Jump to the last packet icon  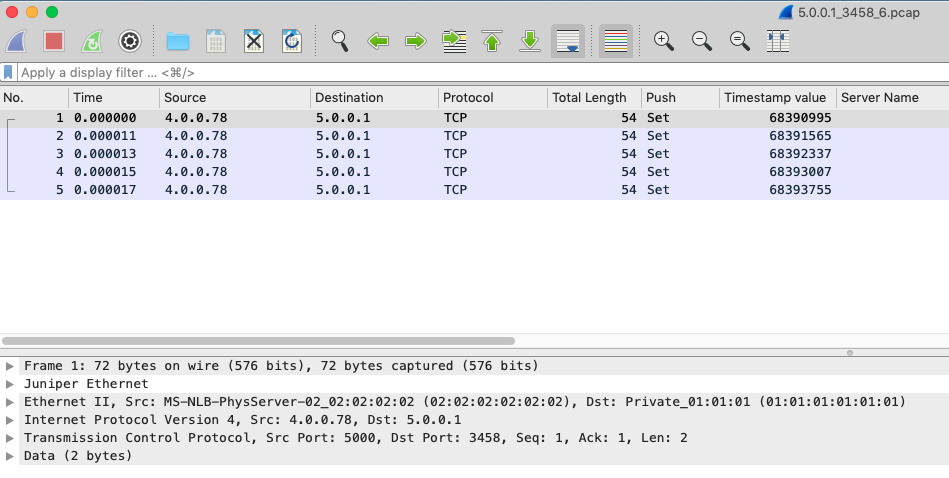point(530,41)
